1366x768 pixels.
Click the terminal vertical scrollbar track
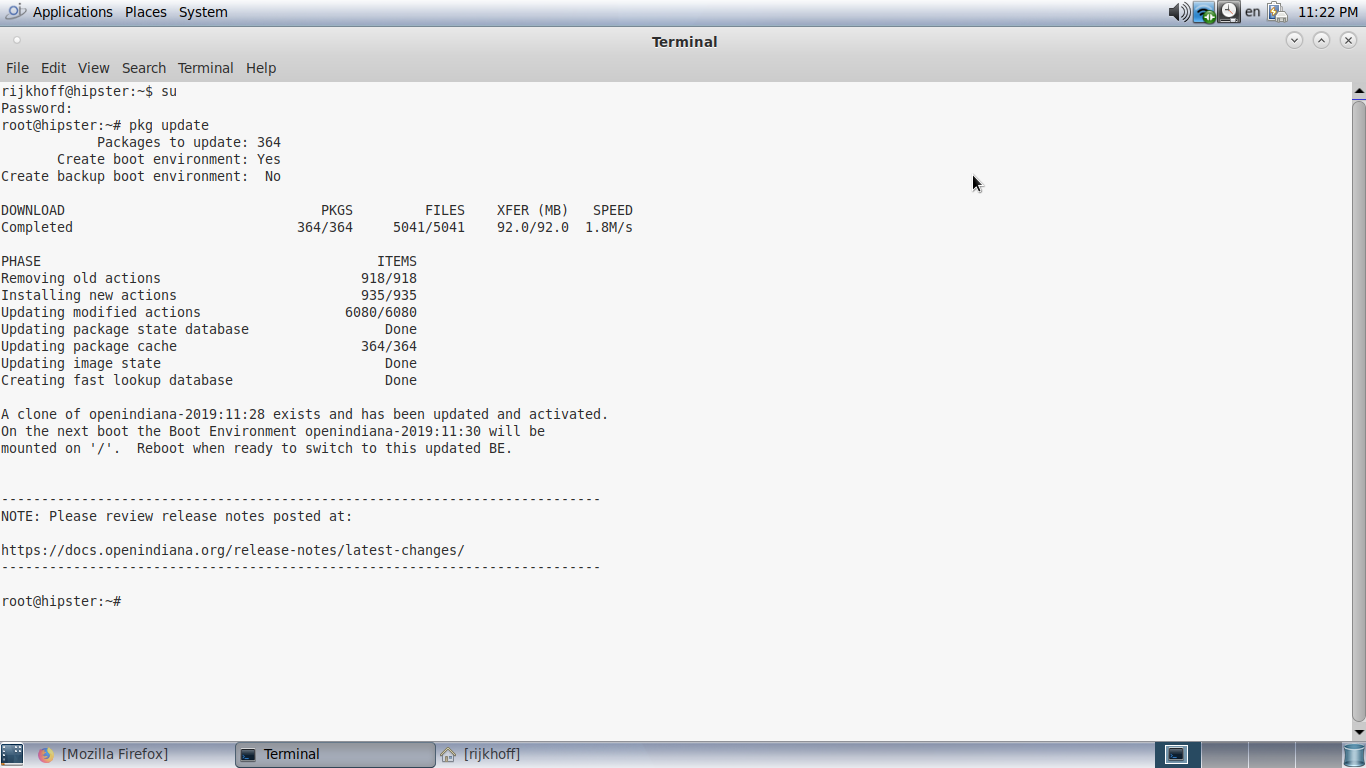(x=1359, y=411)
